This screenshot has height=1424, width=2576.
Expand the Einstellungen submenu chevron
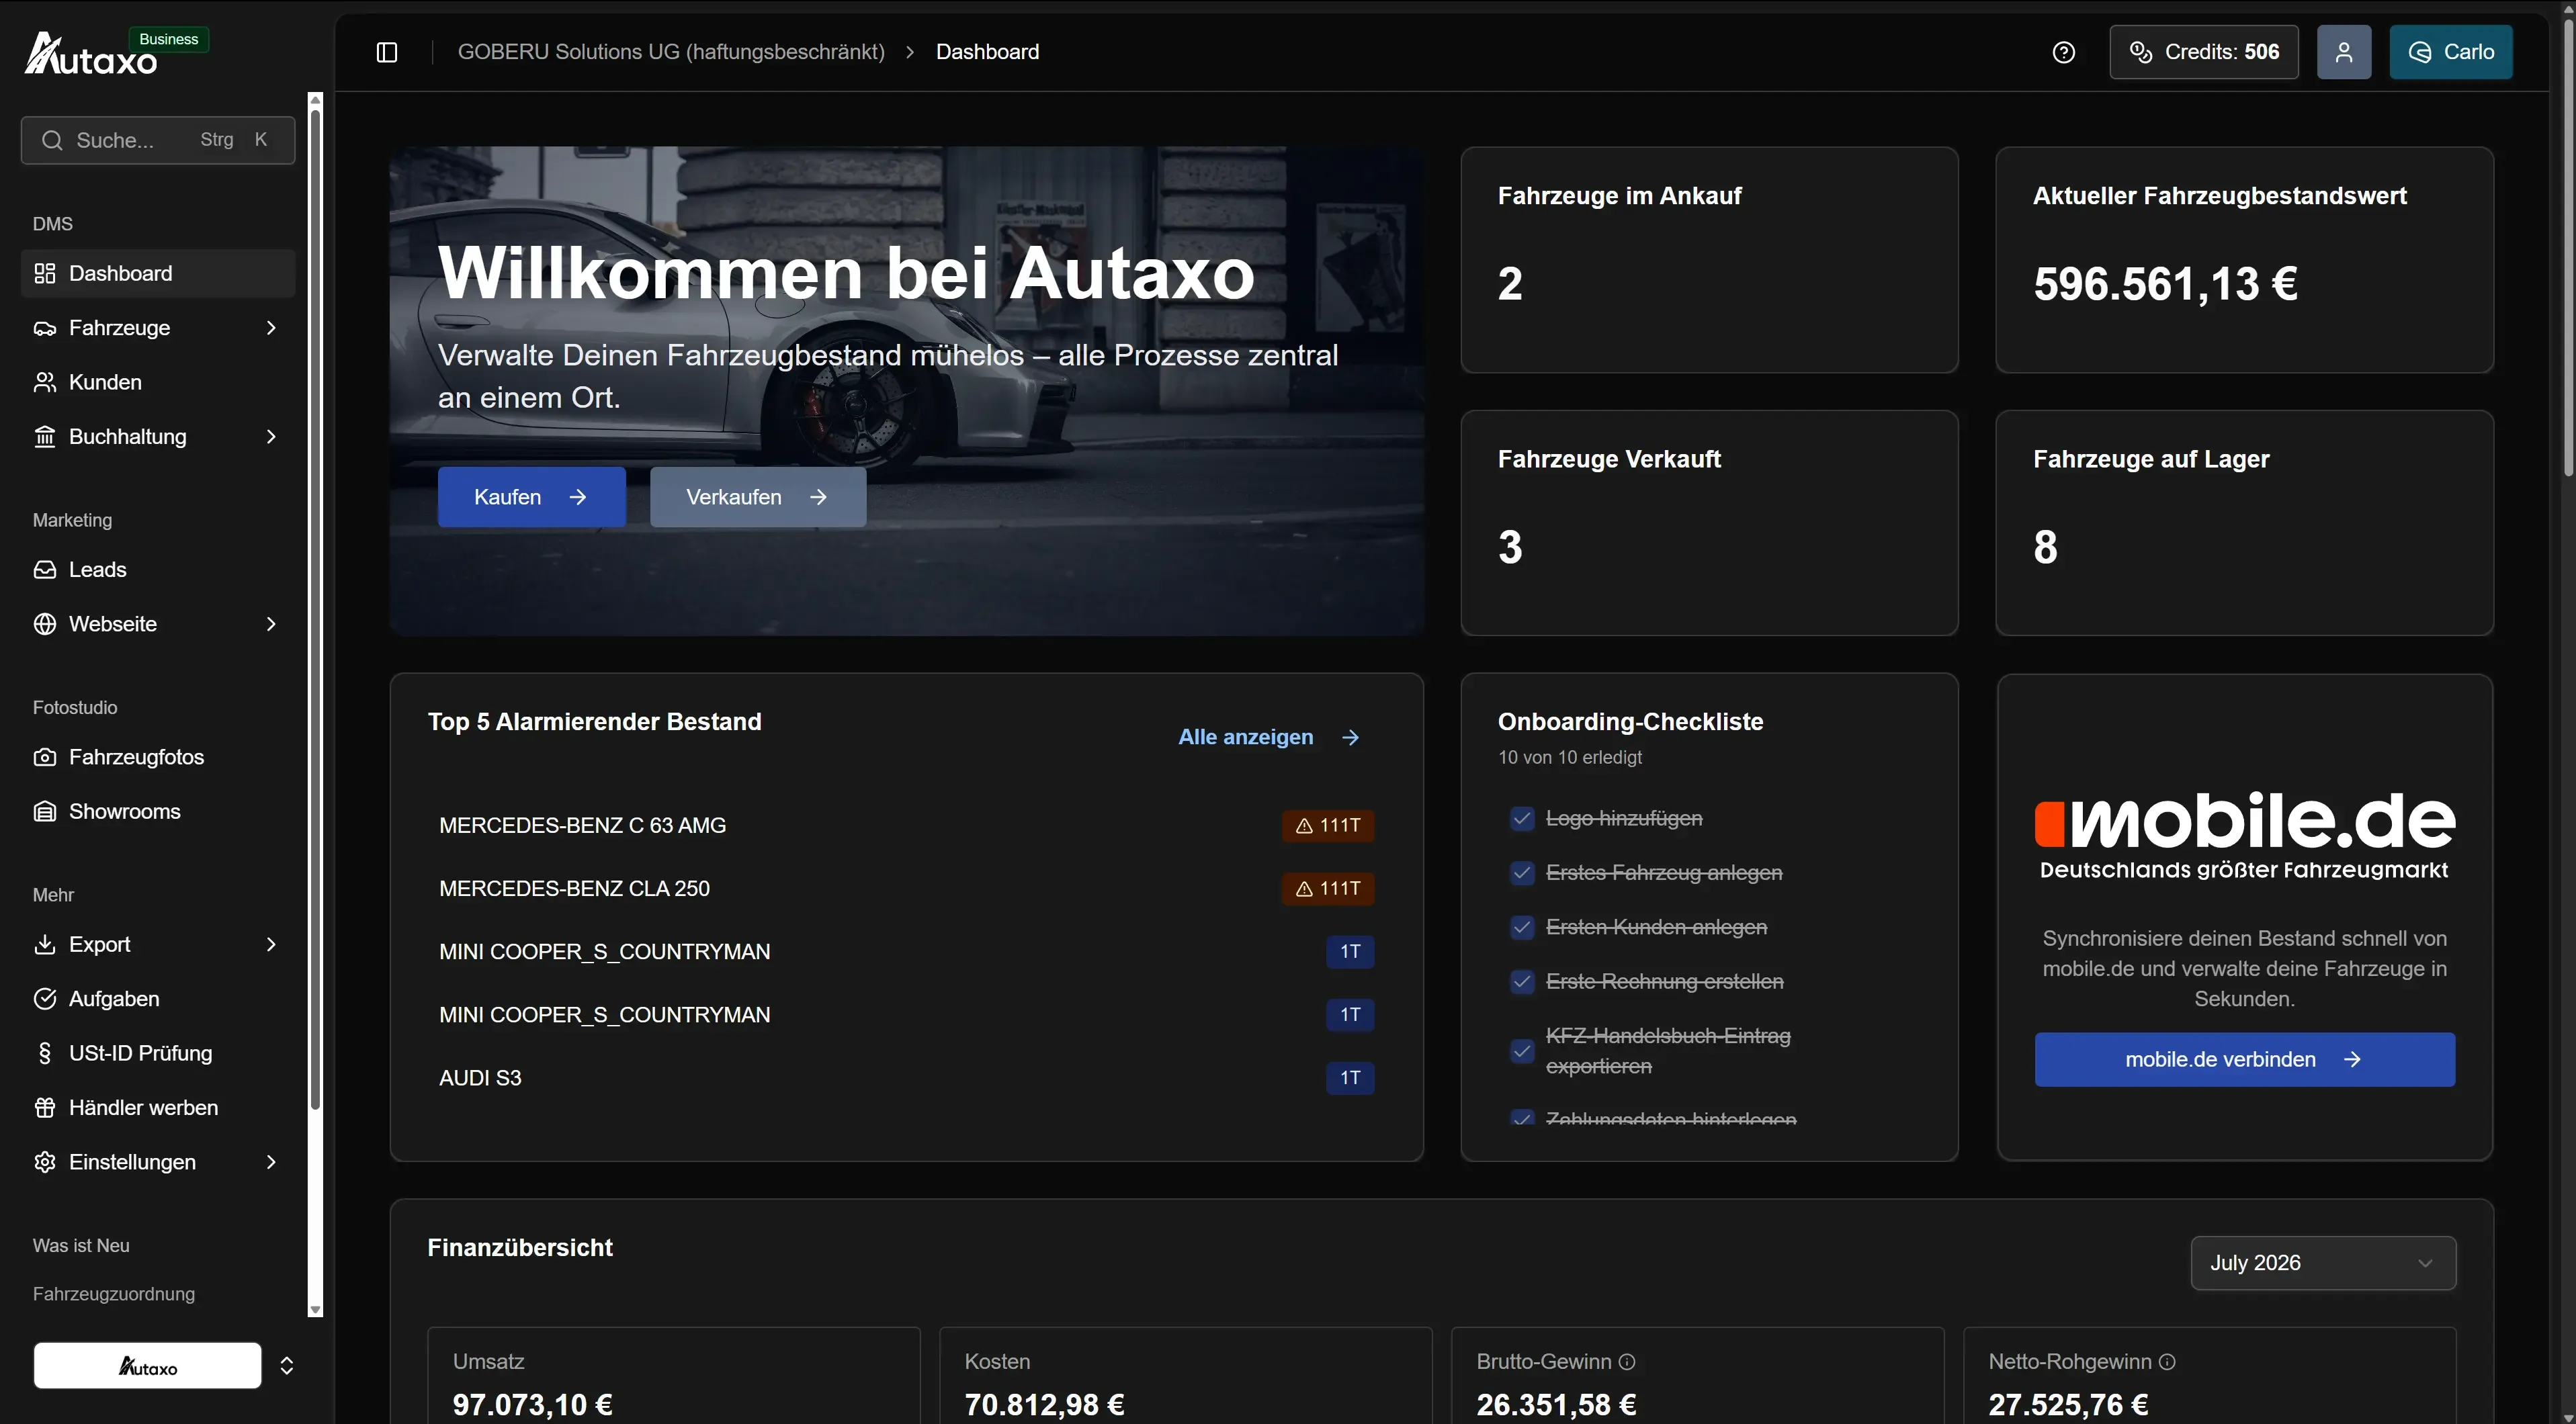click(271, 1162)
